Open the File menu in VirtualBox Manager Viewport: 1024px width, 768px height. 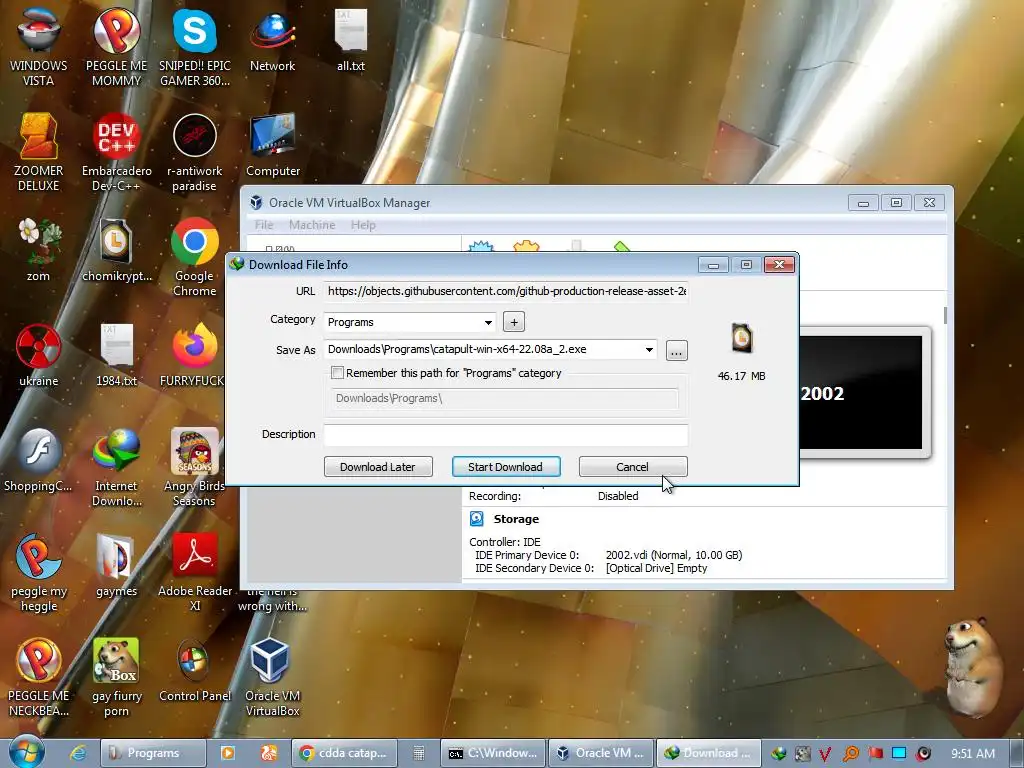tap(264, 225)
